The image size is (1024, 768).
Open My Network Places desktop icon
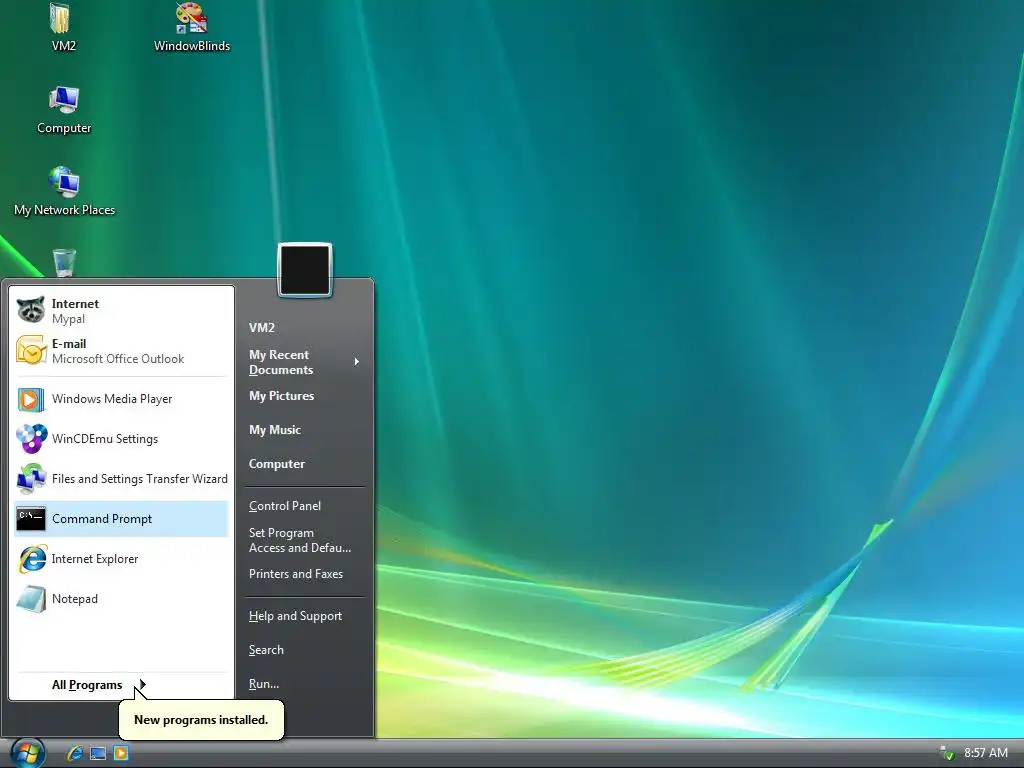(64, 191)
